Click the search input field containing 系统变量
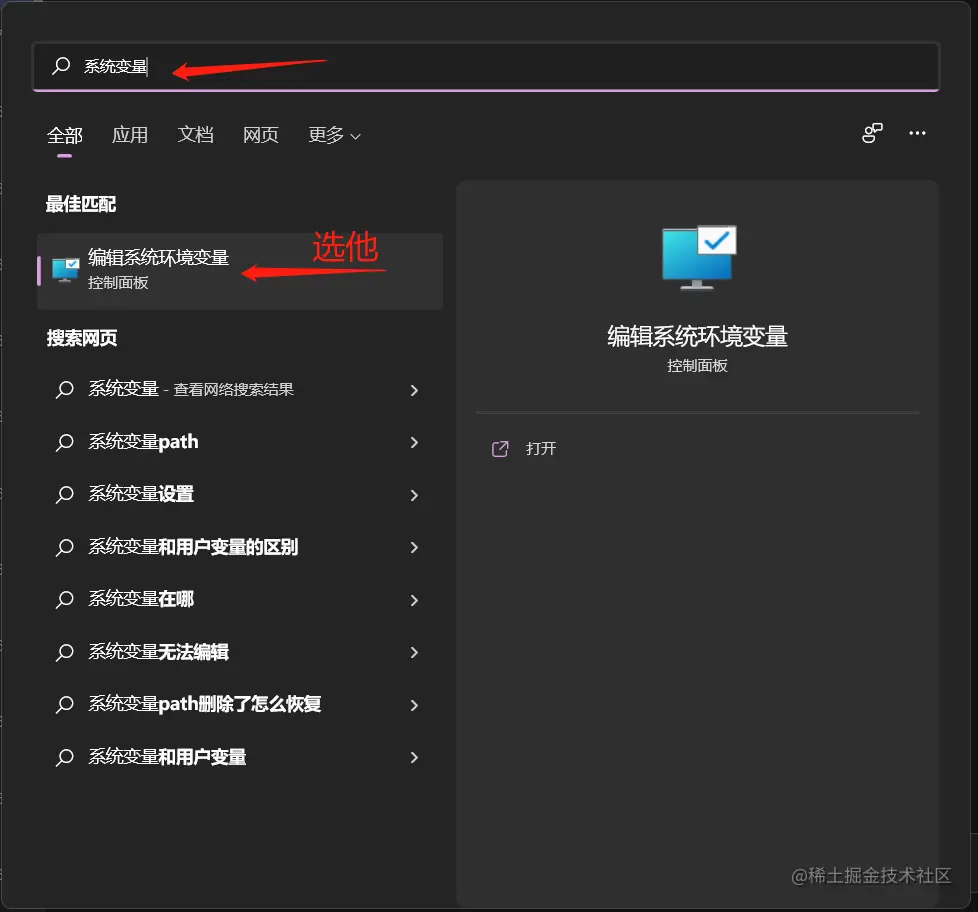 pyautogui.click(x=486, y=66)
